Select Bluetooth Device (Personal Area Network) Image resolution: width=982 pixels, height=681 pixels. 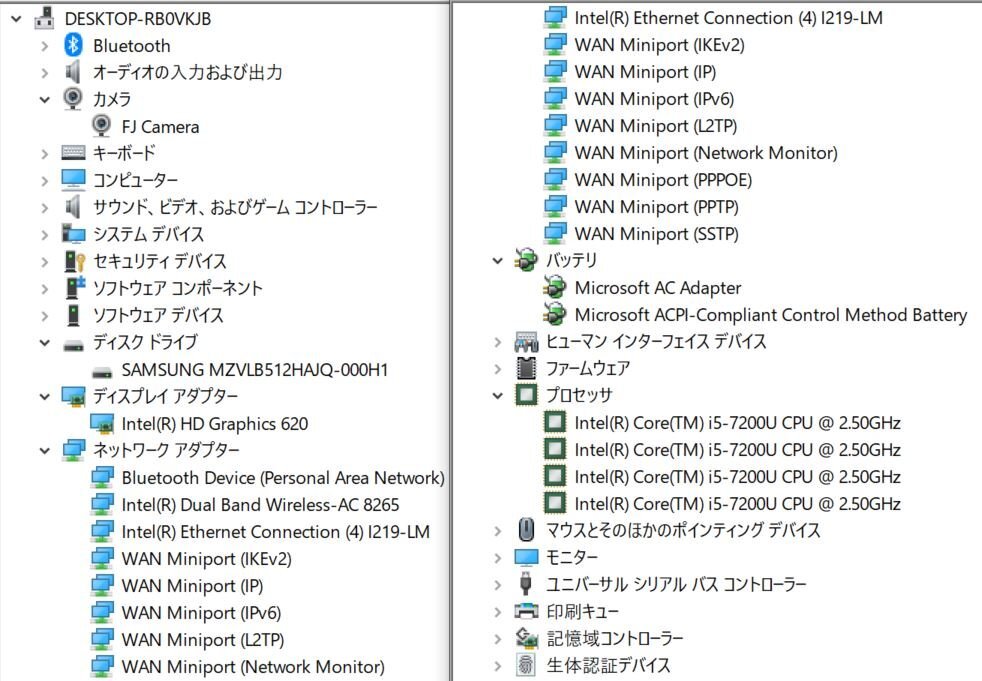tap(282, 478)
